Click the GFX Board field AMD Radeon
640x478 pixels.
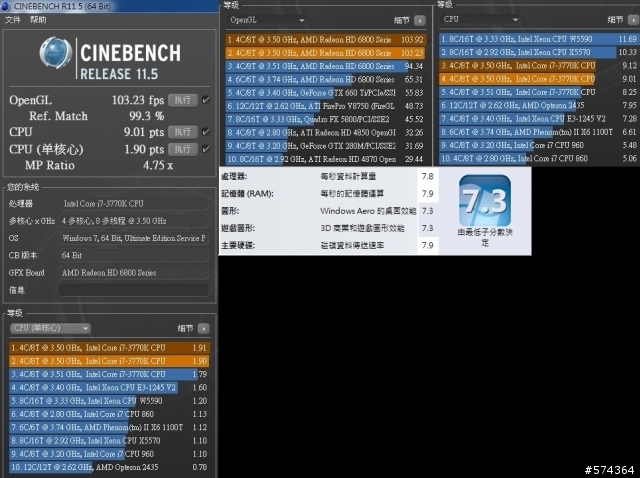(134, 273)
